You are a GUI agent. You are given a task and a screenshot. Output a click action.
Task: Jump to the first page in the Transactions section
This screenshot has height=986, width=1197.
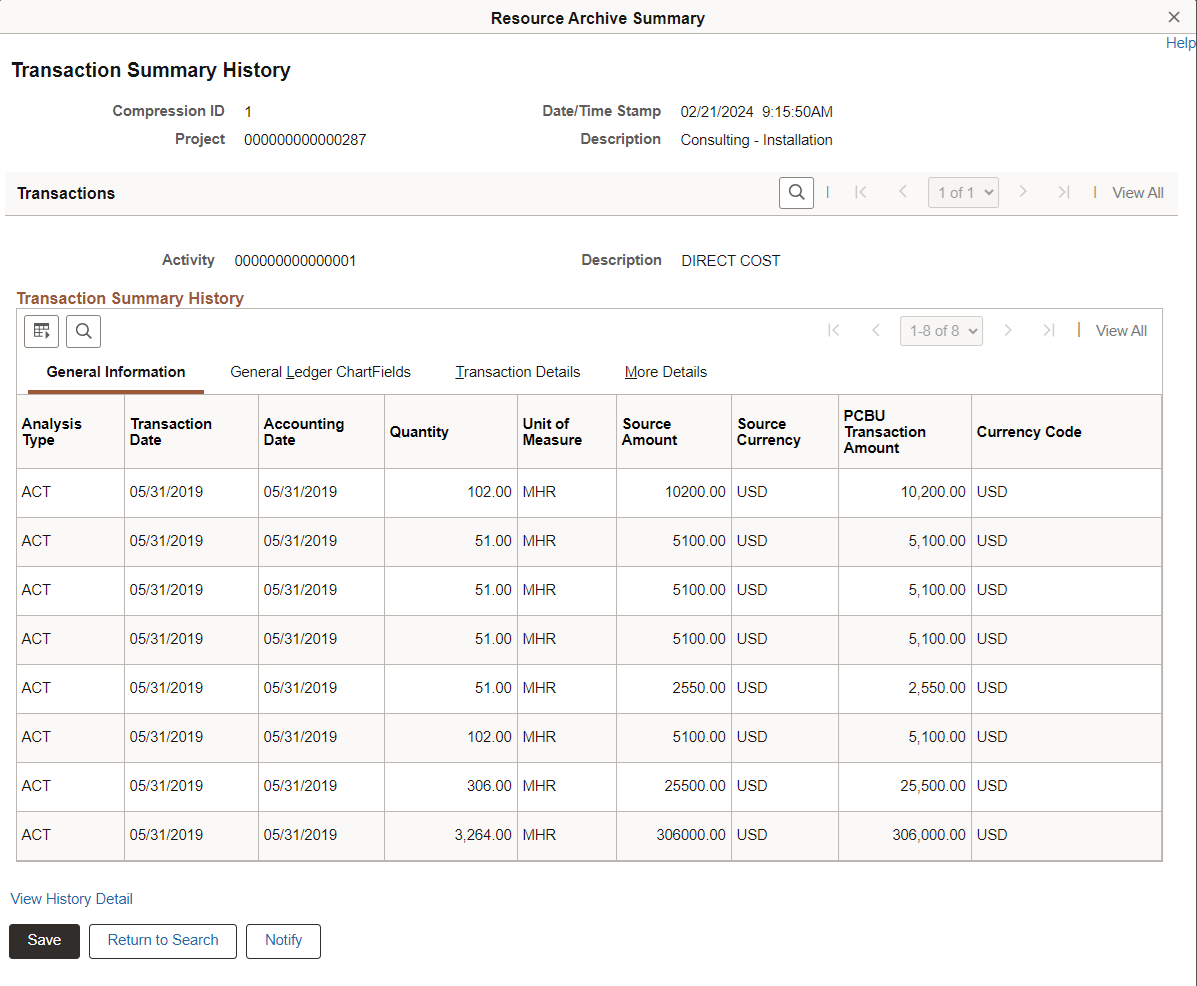point(861,192)
